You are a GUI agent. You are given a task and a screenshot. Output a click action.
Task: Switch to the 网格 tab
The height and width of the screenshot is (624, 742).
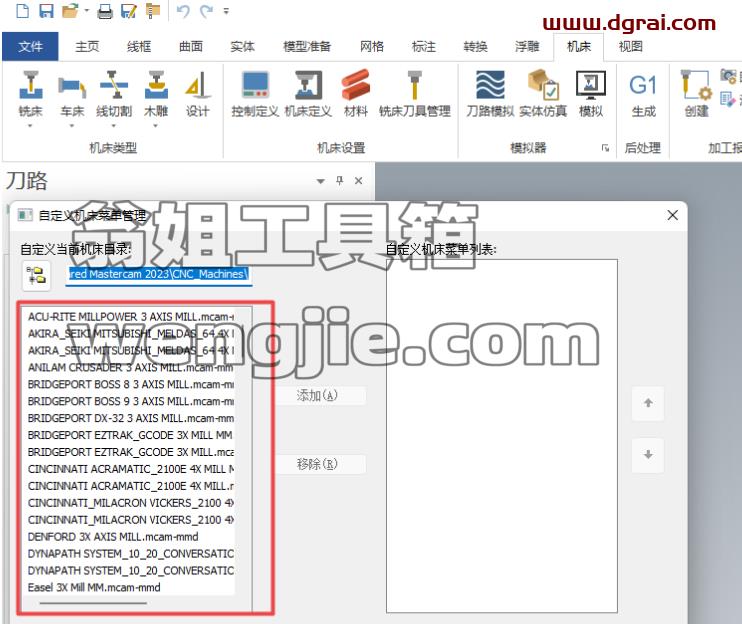point(371,46)
